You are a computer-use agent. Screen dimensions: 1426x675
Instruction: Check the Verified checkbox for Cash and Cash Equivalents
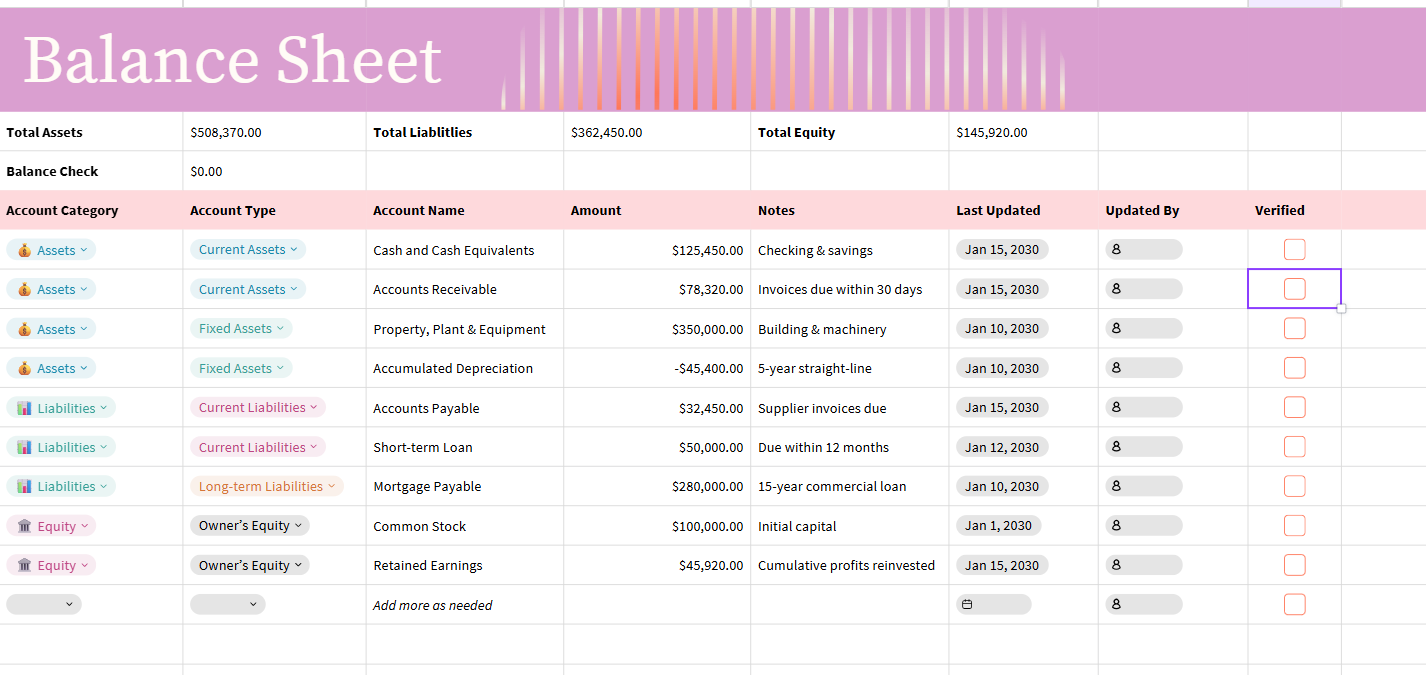click(1294, 250)
